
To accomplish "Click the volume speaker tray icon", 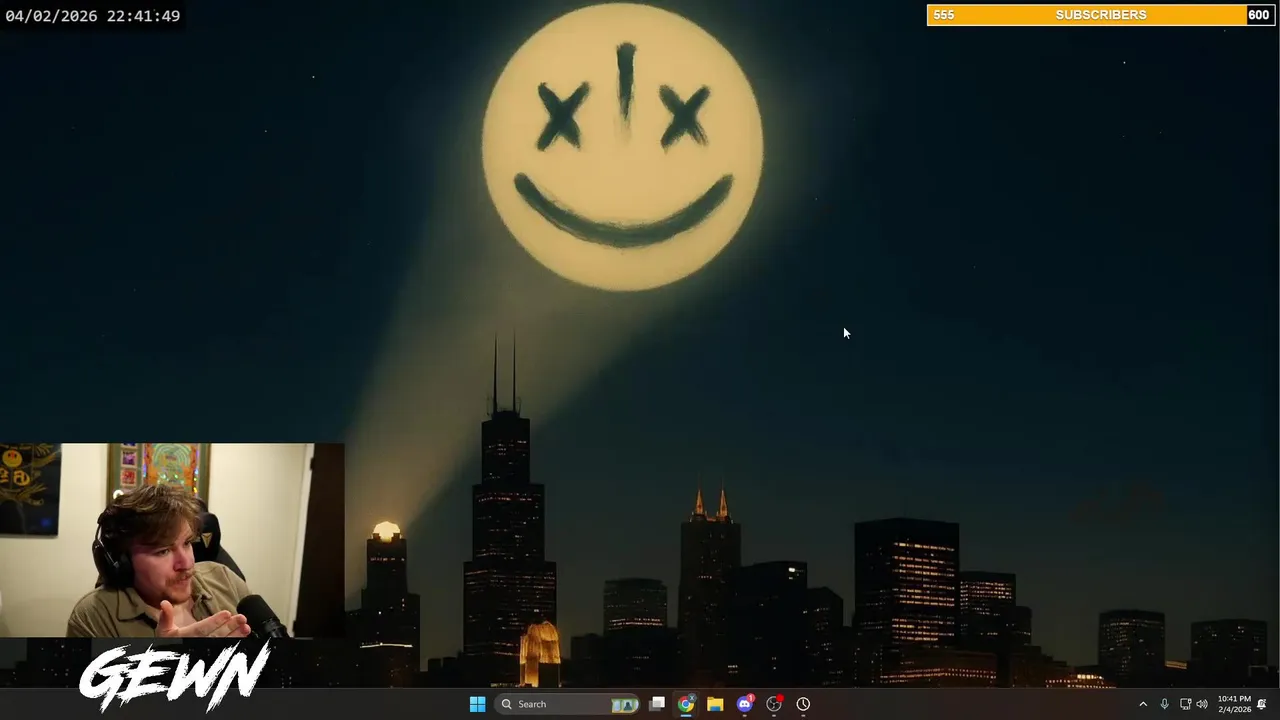I will 1202,704.
